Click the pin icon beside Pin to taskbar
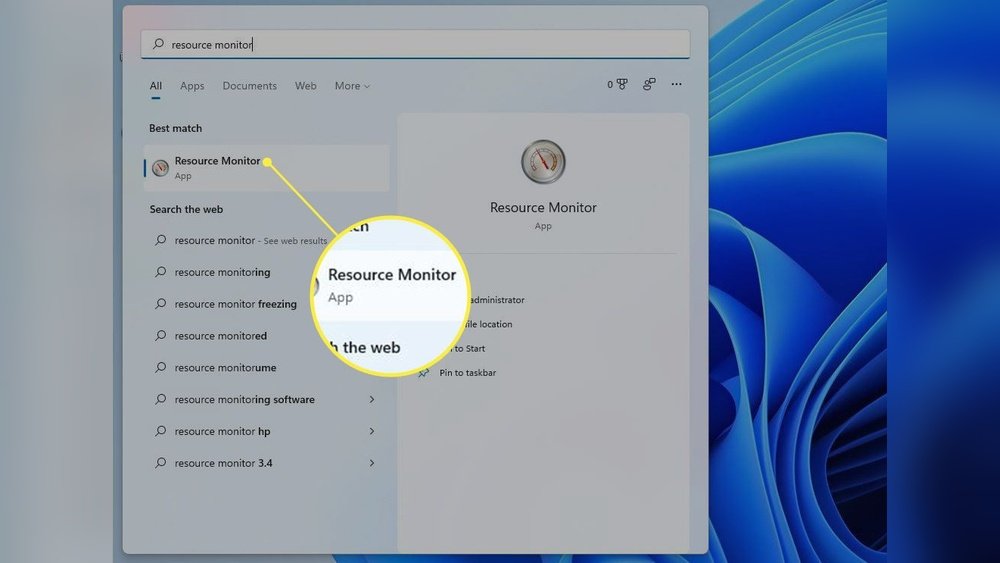1000x563 pixels. click(423, 373)
